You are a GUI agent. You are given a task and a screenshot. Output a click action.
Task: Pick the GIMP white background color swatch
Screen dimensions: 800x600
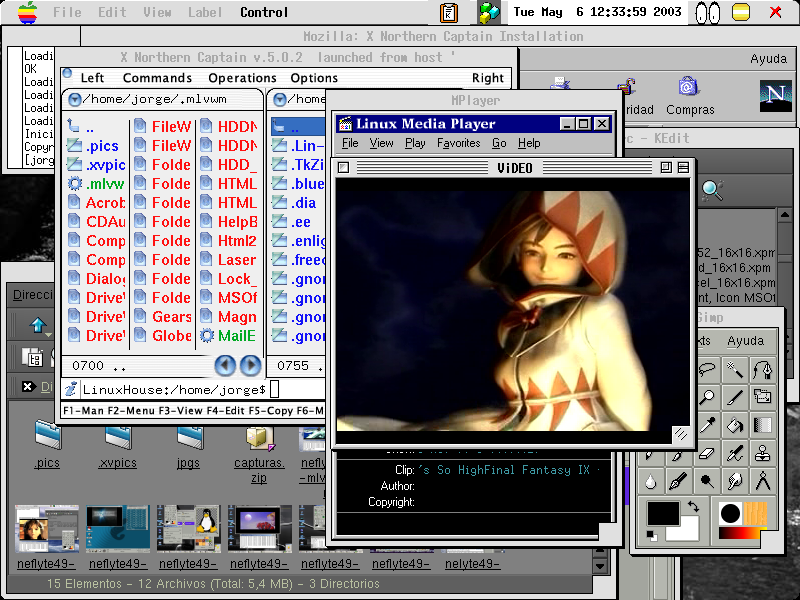pos(686,531)
